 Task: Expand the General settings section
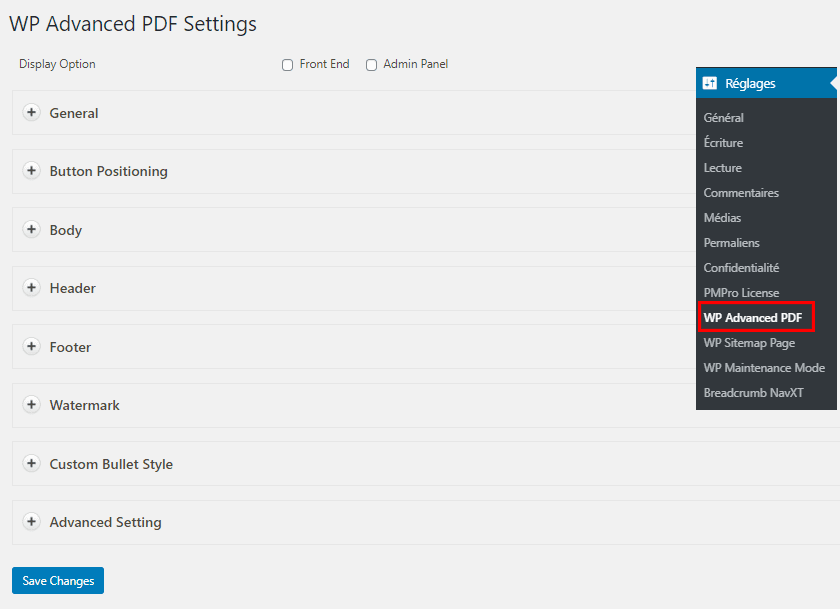(x=31, y=113)
